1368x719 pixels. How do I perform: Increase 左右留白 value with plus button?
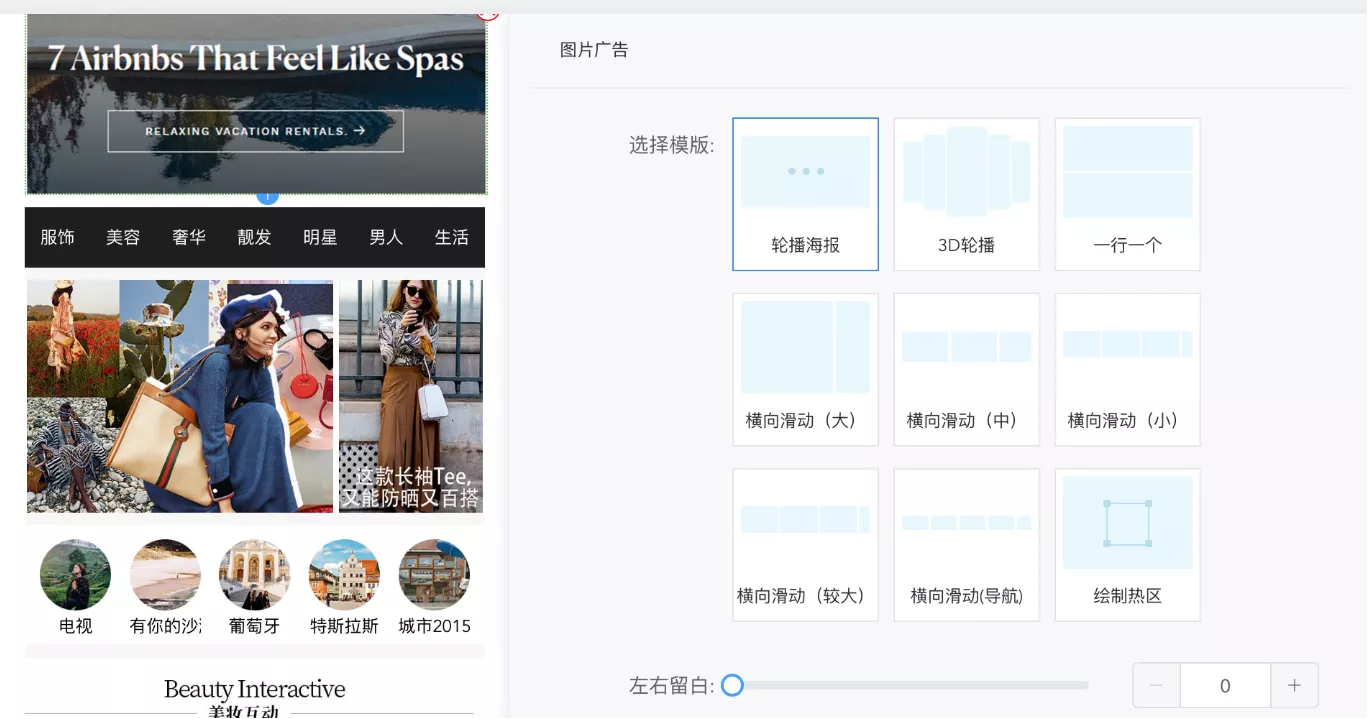click(1294, 686)
